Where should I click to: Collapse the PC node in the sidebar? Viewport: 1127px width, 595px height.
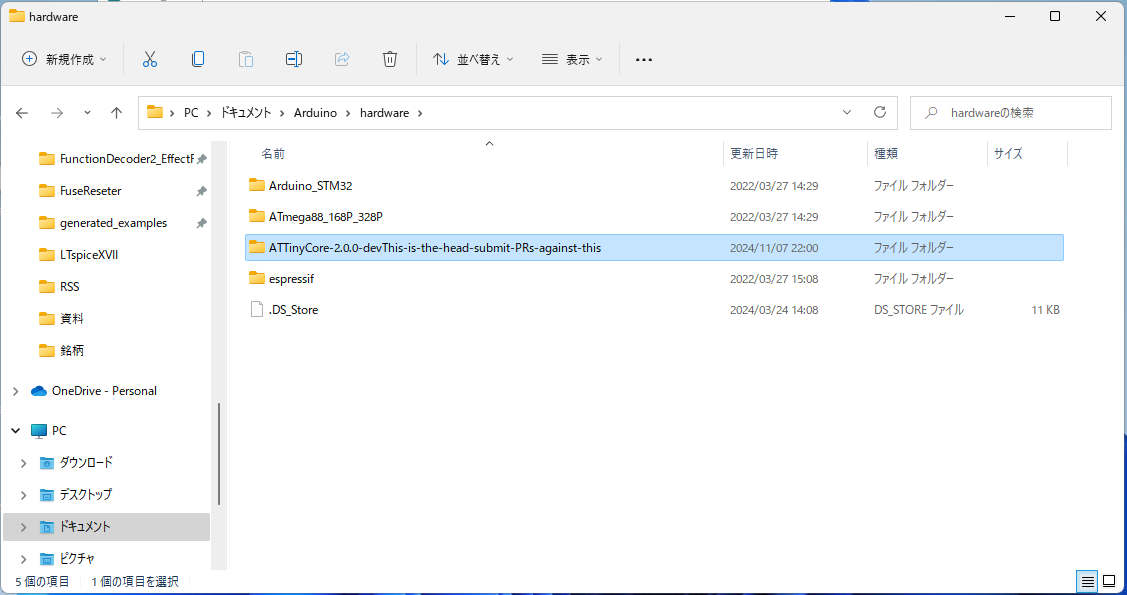(x=15, y=430)
